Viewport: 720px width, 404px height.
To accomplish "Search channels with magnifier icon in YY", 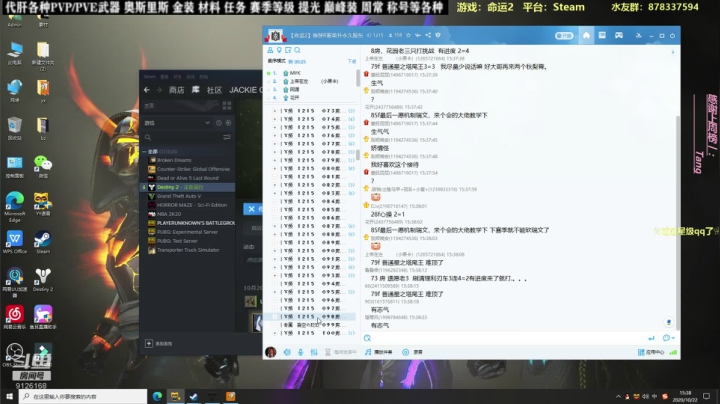I will [297, 50].
